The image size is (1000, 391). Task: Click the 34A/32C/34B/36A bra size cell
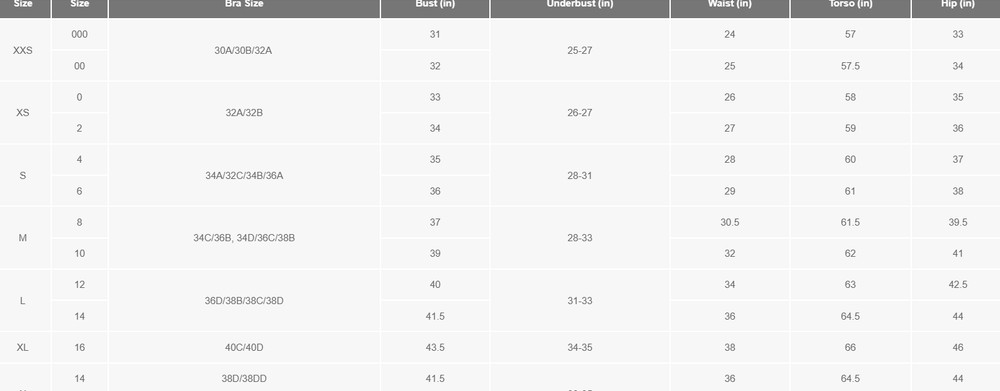point(244,175)
